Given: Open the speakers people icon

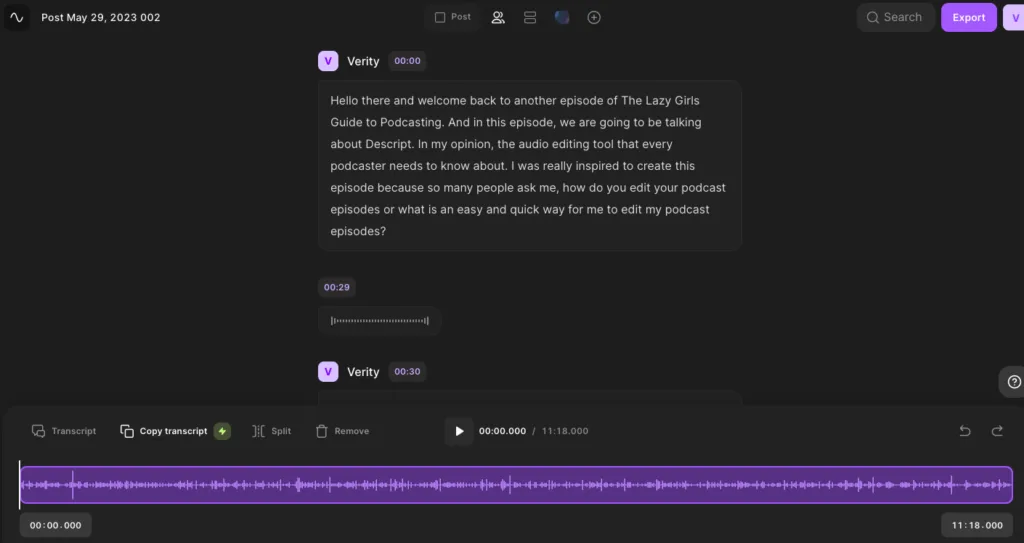Looking at the screenshot, I should (498, 18).
